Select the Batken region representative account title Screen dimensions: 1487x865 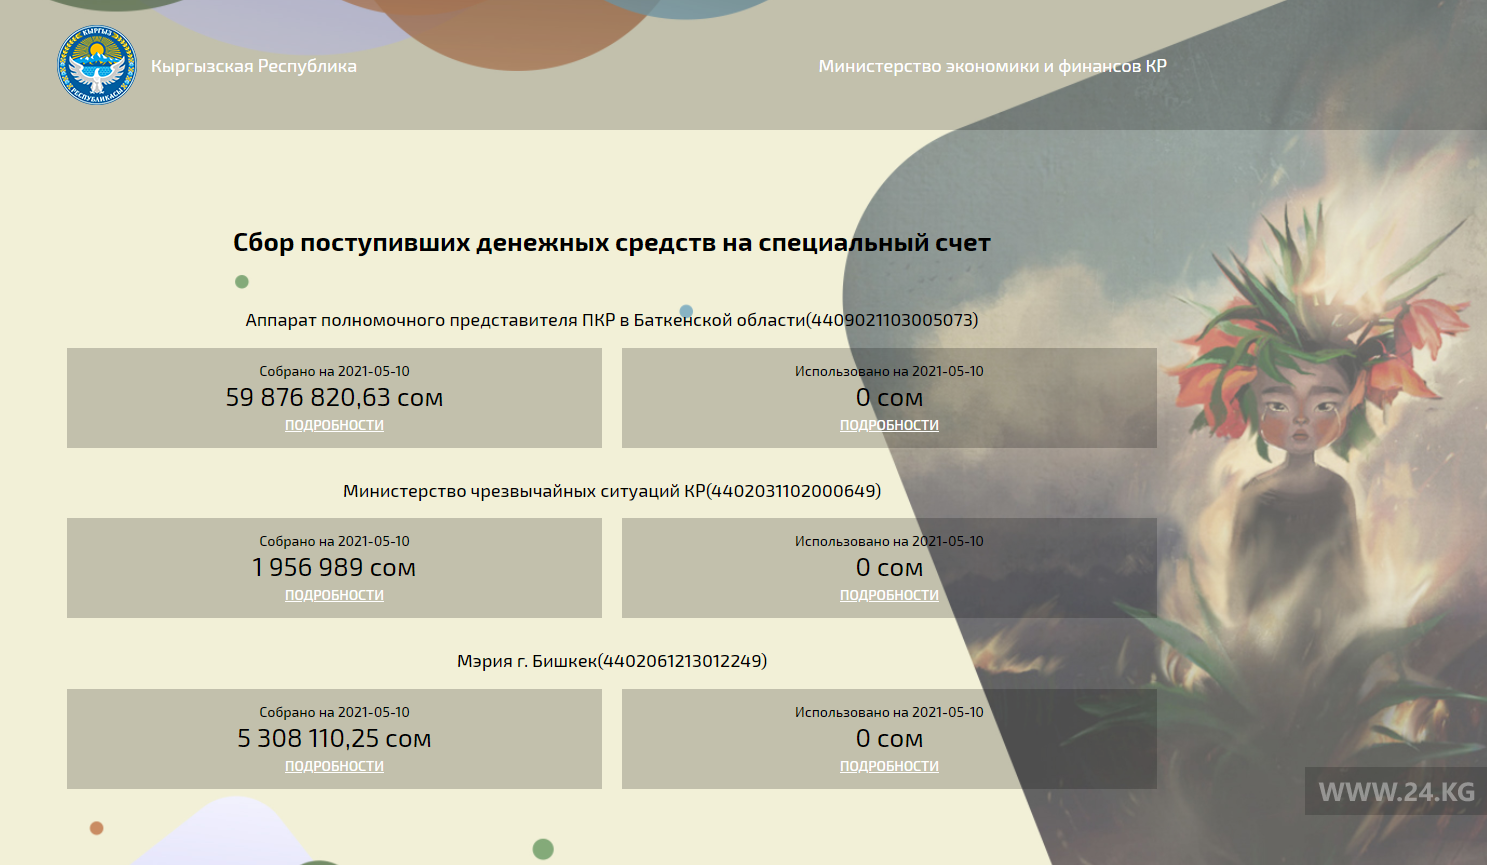click(611, 320)
